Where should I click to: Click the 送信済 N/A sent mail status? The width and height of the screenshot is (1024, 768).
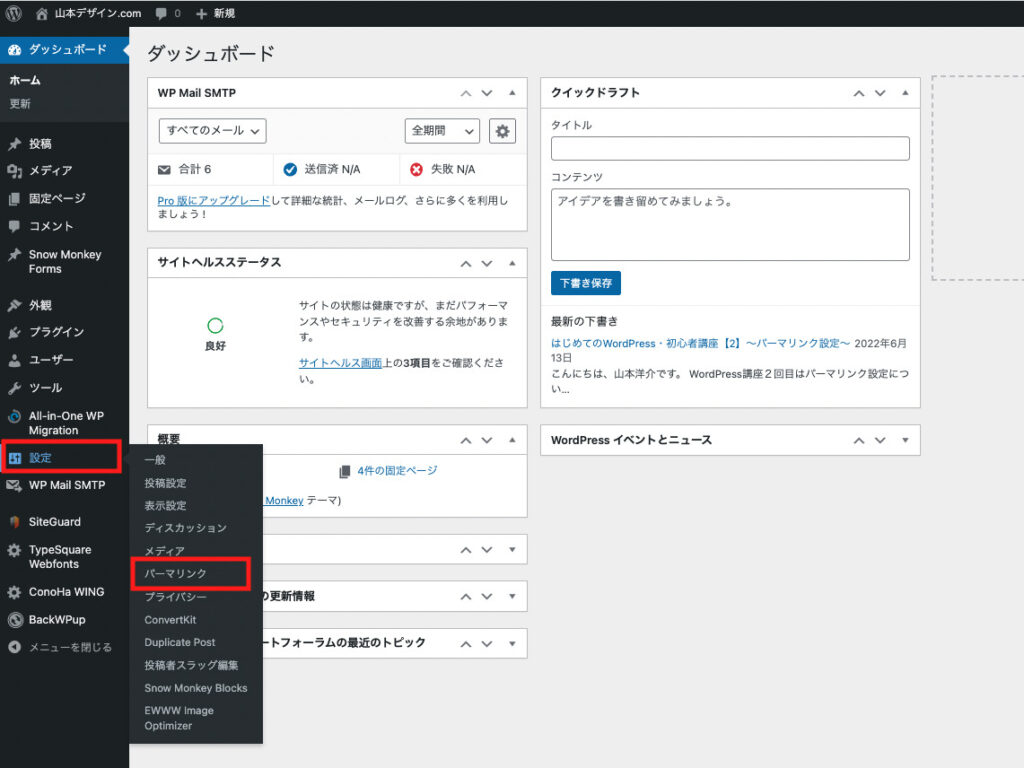click(321, 170)
